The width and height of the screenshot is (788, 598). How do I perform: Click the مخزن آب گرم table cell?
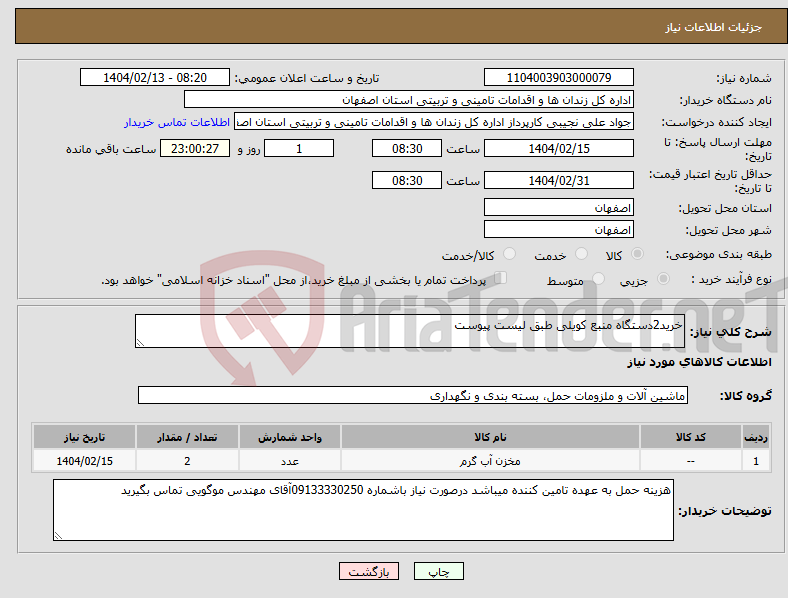pyautogui.click(x=490, y=461)
